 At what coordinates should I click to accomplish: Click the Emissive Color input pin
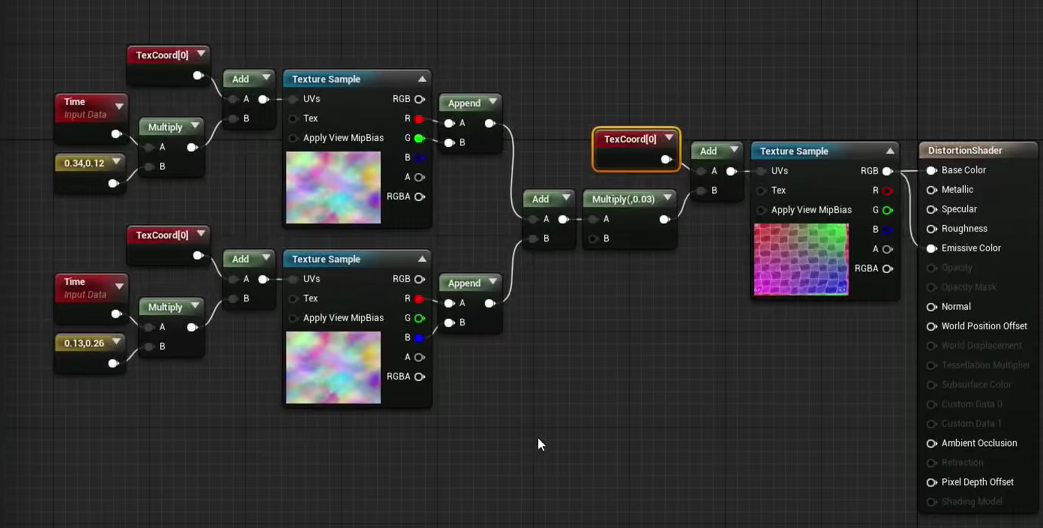(931, 249)
